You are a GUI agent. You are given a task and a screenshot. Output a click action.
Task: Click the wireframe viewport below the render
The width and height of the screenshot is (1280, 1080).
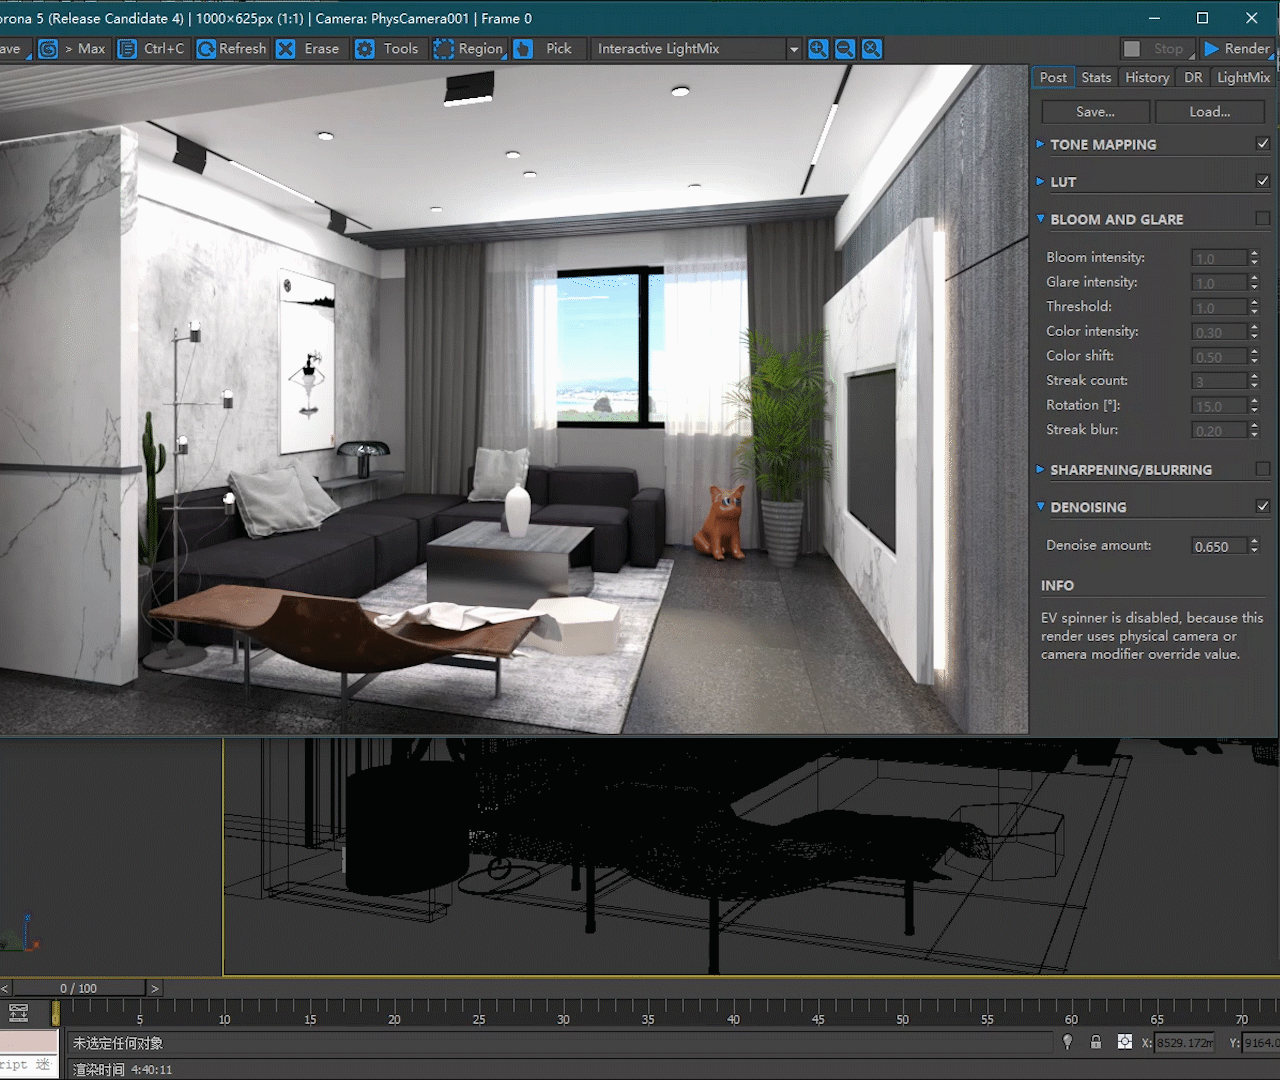point(751,856)
